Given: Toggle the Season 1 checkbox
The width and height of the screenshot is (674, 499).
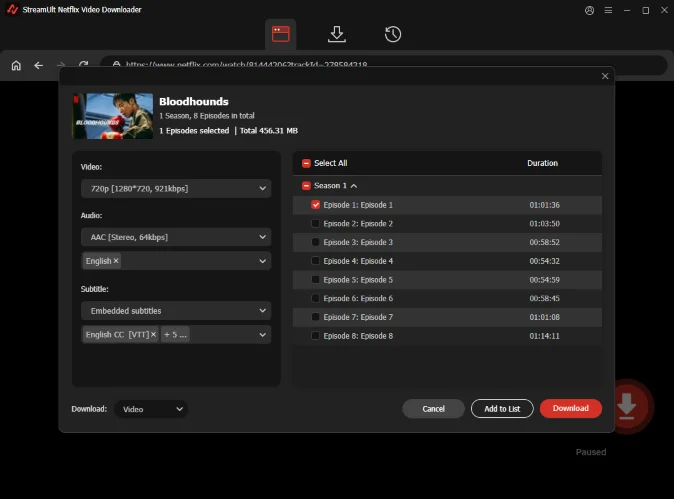Looking at the screenshot, I should 306,186.
